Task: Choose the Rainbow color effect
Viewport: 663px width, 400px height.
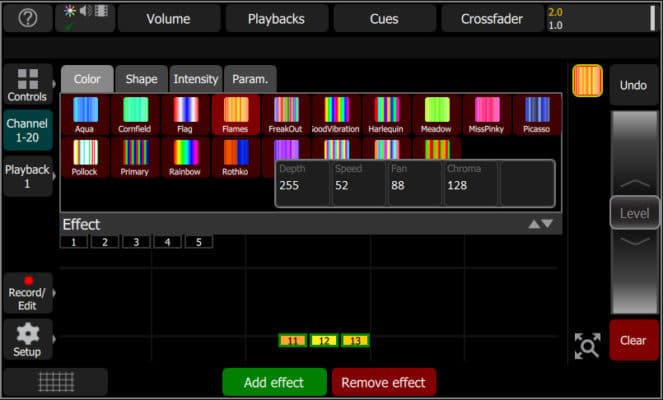Action: (x=186, y=157)
